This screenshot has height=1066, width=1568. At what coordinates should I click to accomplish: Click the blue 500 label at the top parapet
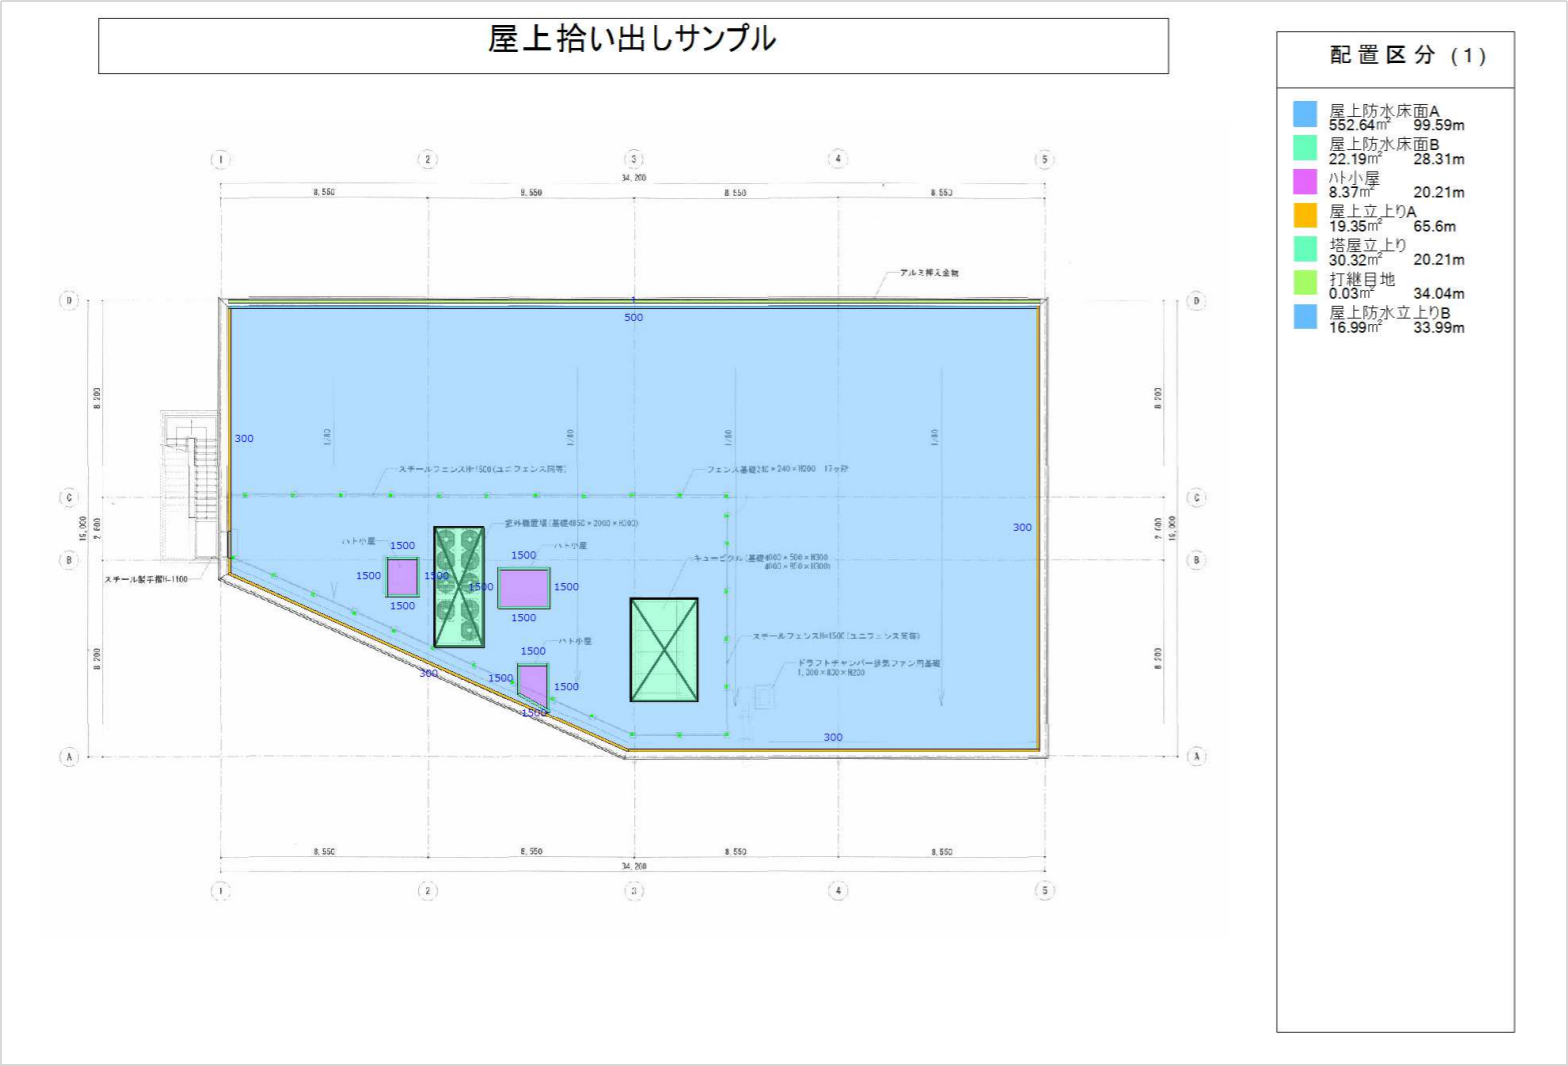pos(633,317)
